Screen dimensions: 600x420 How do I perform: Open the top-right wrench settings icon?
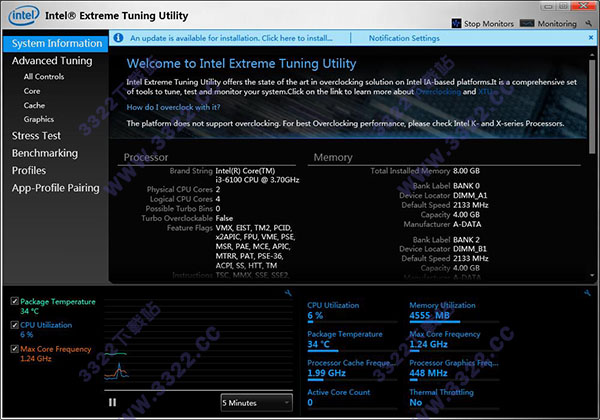(x=589, y=23)
